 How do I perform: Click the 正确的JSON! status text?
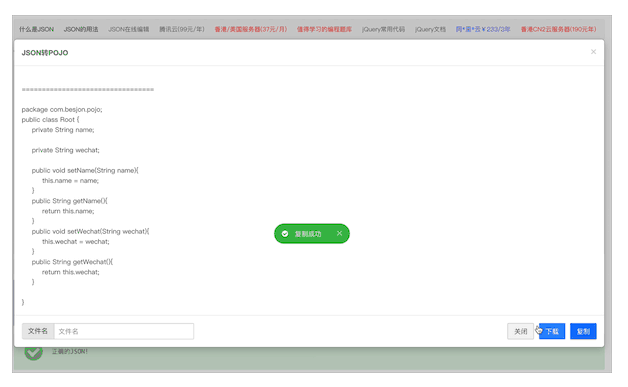[x=70, y=351]
